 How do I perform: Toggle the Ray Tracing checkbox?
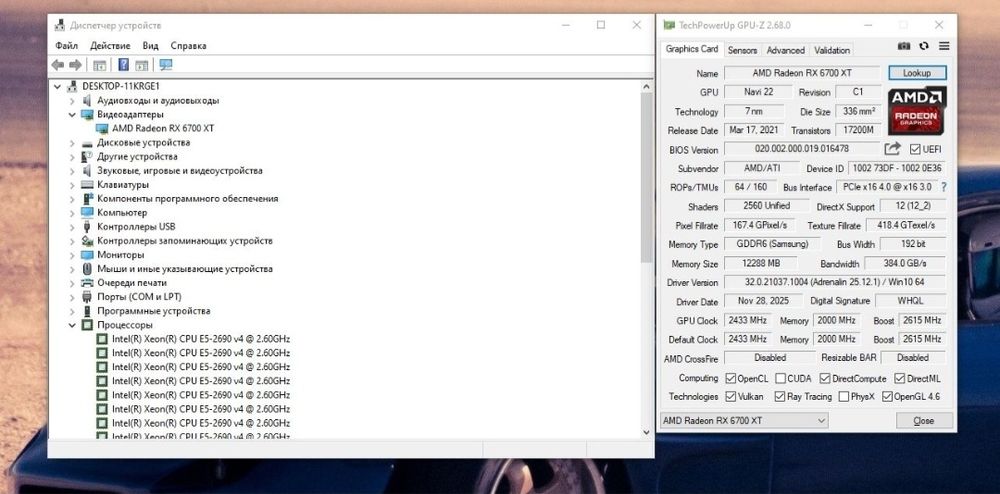pos(779,396)
